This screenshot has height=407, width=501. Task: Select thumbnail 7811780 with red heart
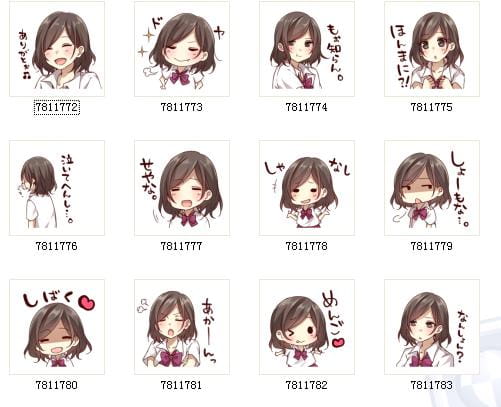[57, 327]
